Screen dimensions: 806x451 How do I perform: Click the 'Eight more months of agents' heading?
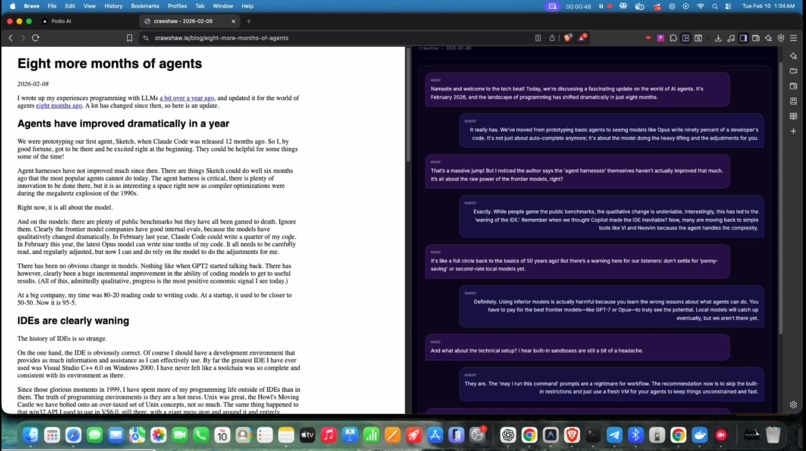click(x=109, y=64)
